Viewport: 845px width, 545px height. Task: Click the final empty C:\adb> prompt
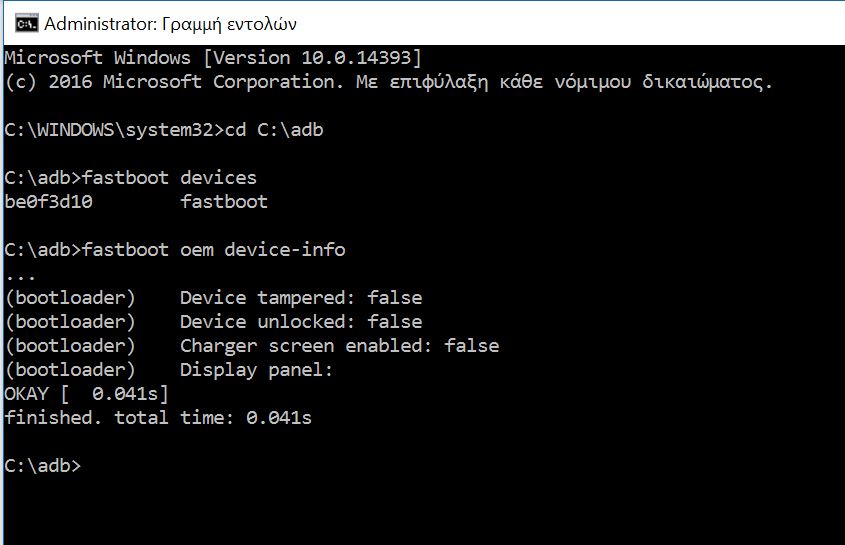[42, 466]
